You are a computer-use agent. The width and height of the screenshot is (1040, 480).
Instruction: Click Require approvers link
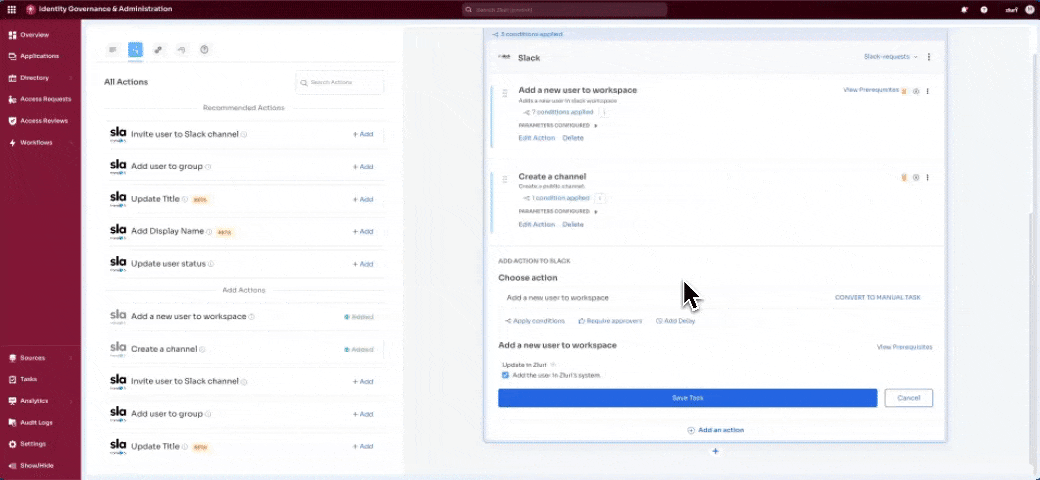pyautogui.click(x=610, y=321)
